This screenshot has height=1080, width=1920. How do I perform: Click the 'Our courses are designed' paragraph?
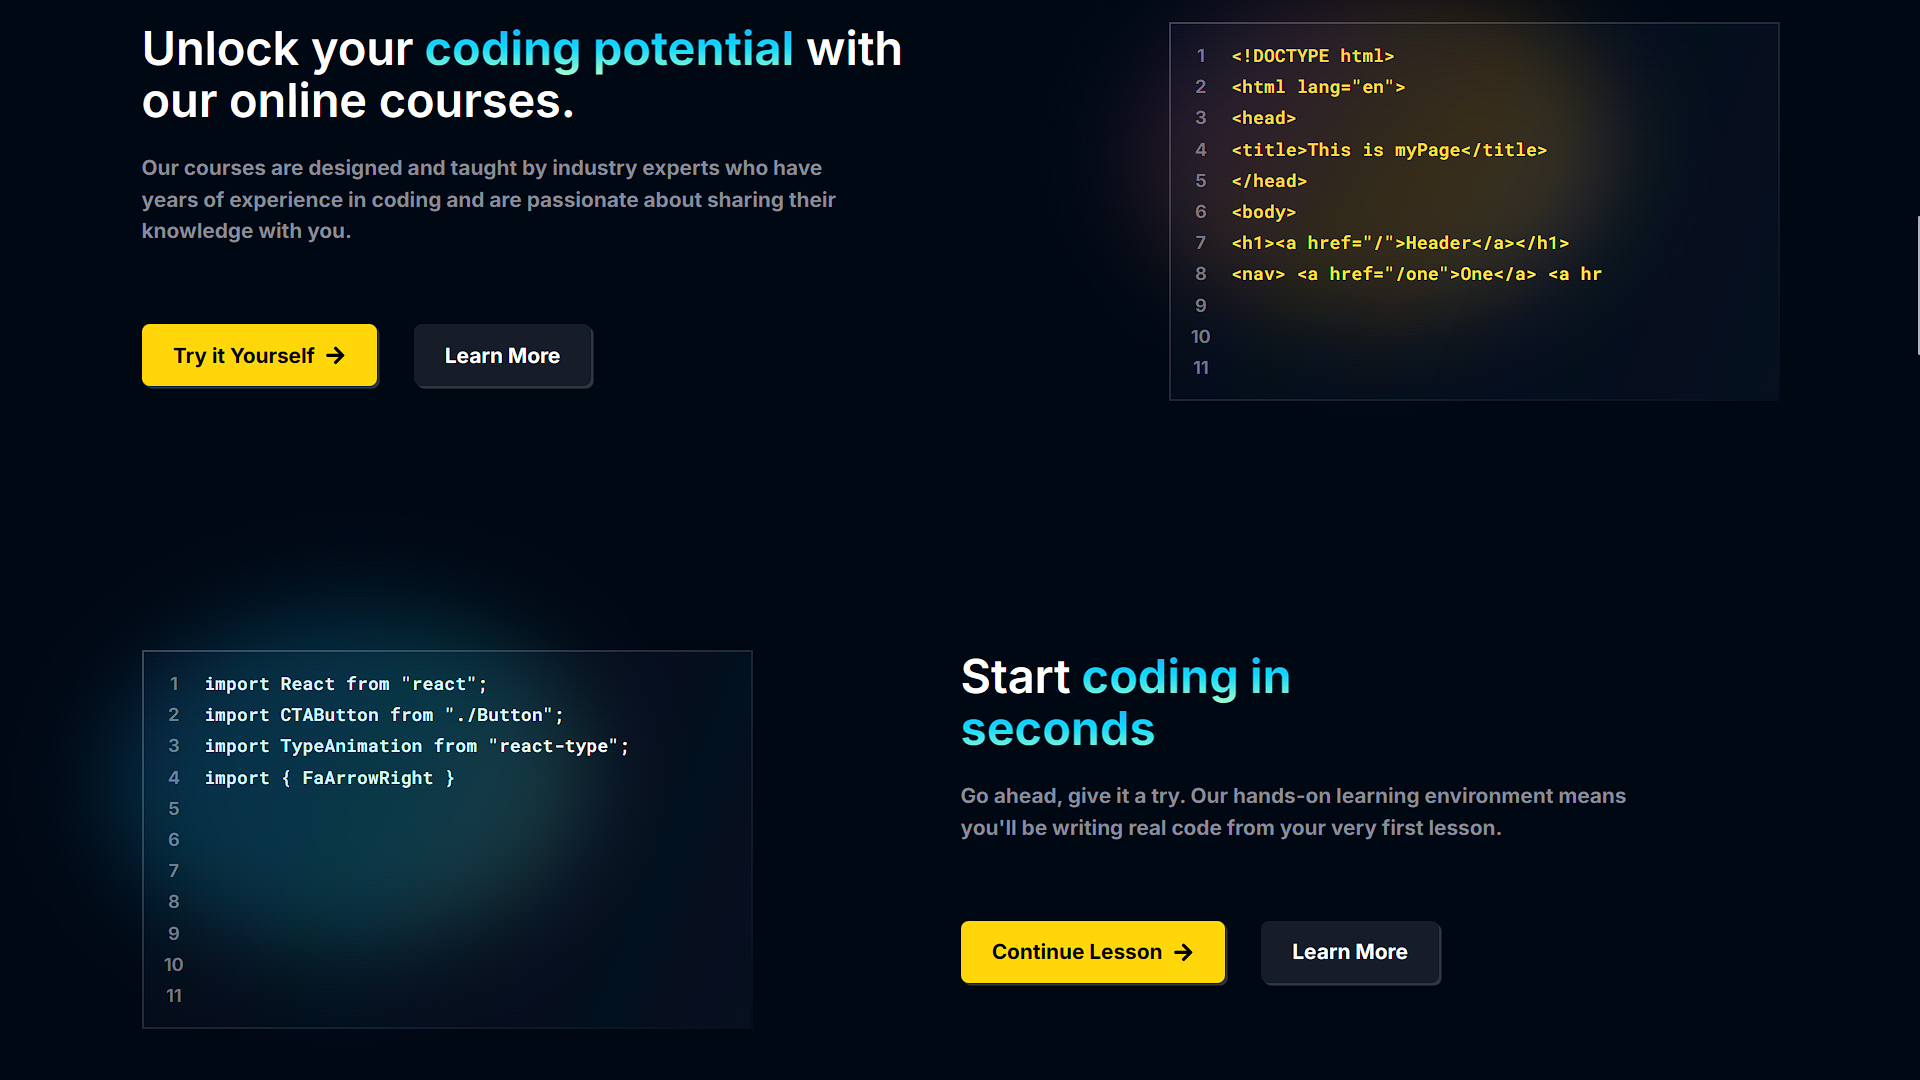click(x=488, y=199)
